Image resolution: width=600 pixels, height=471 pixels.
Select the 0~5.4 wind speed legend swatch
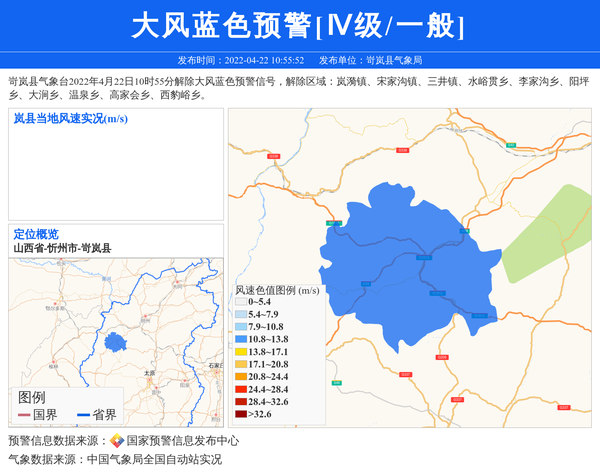pyautogui.click(x=240, y=301)
